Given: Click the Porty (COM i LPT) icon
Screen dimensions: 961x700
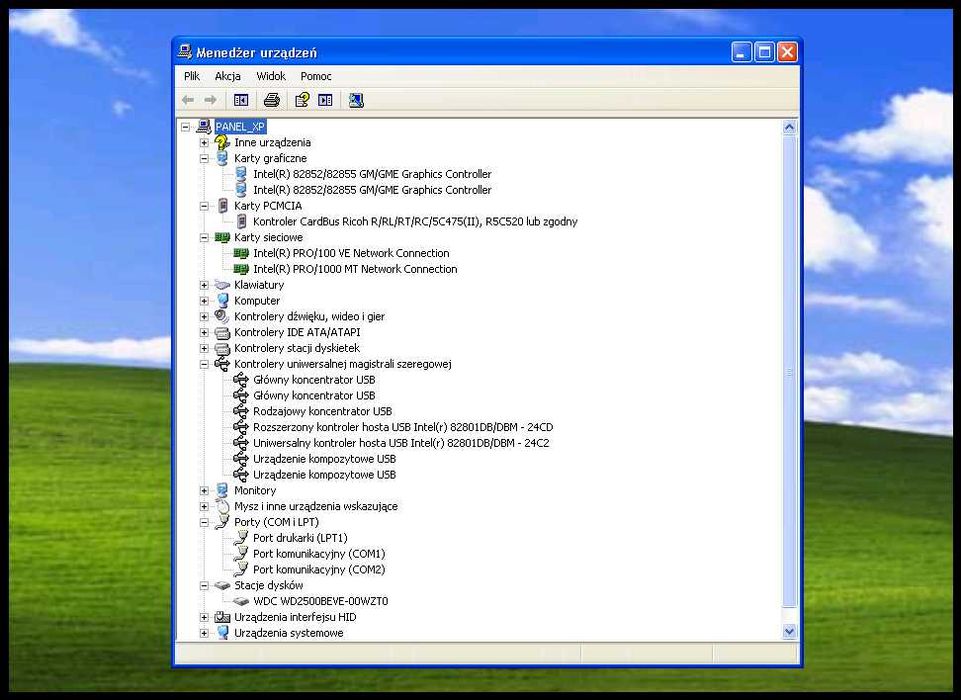Looking at the screenshot, I should tap(222, 522).
